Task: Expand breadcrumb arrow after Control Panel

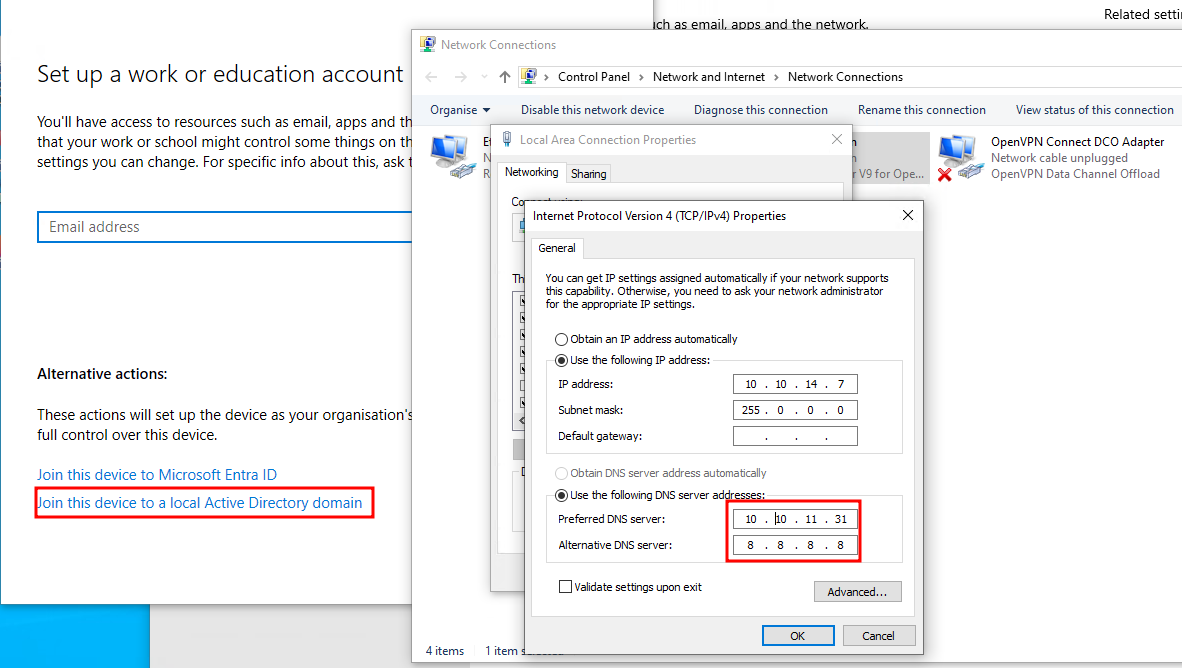Action: 645,77
